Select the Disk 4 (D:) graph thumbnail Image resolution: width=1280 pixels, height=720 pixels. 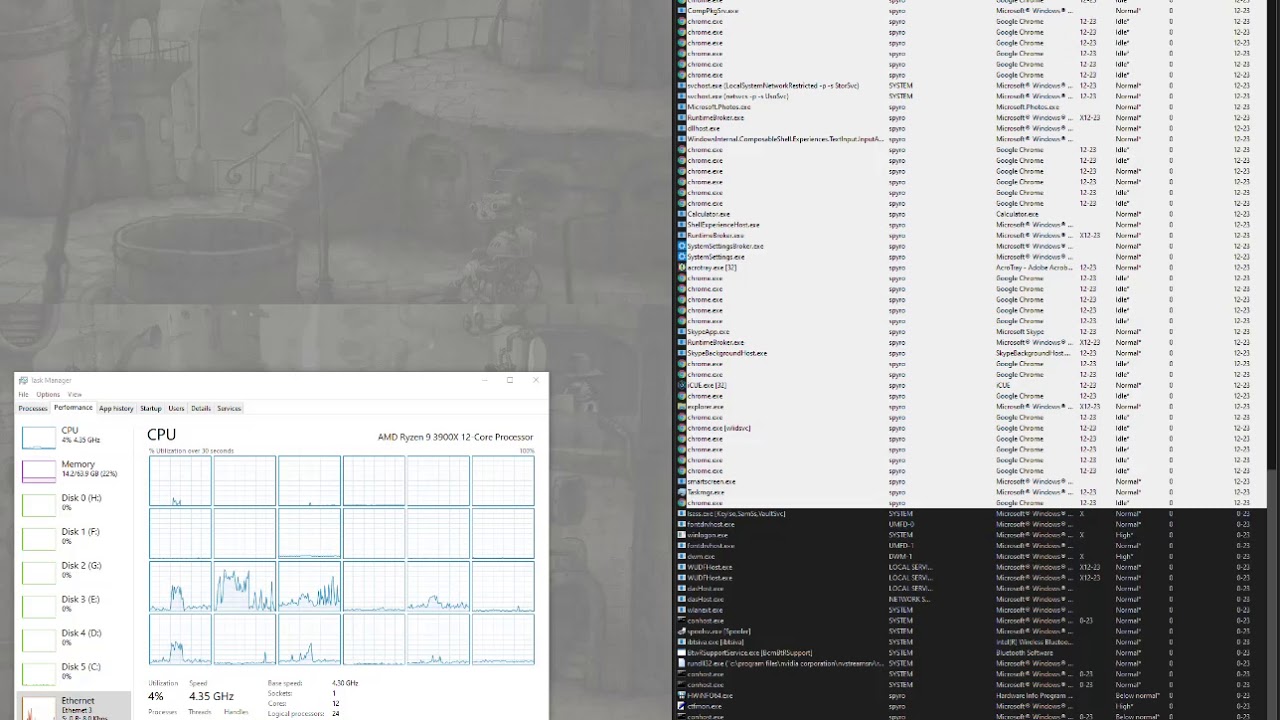tap(39, 640)
